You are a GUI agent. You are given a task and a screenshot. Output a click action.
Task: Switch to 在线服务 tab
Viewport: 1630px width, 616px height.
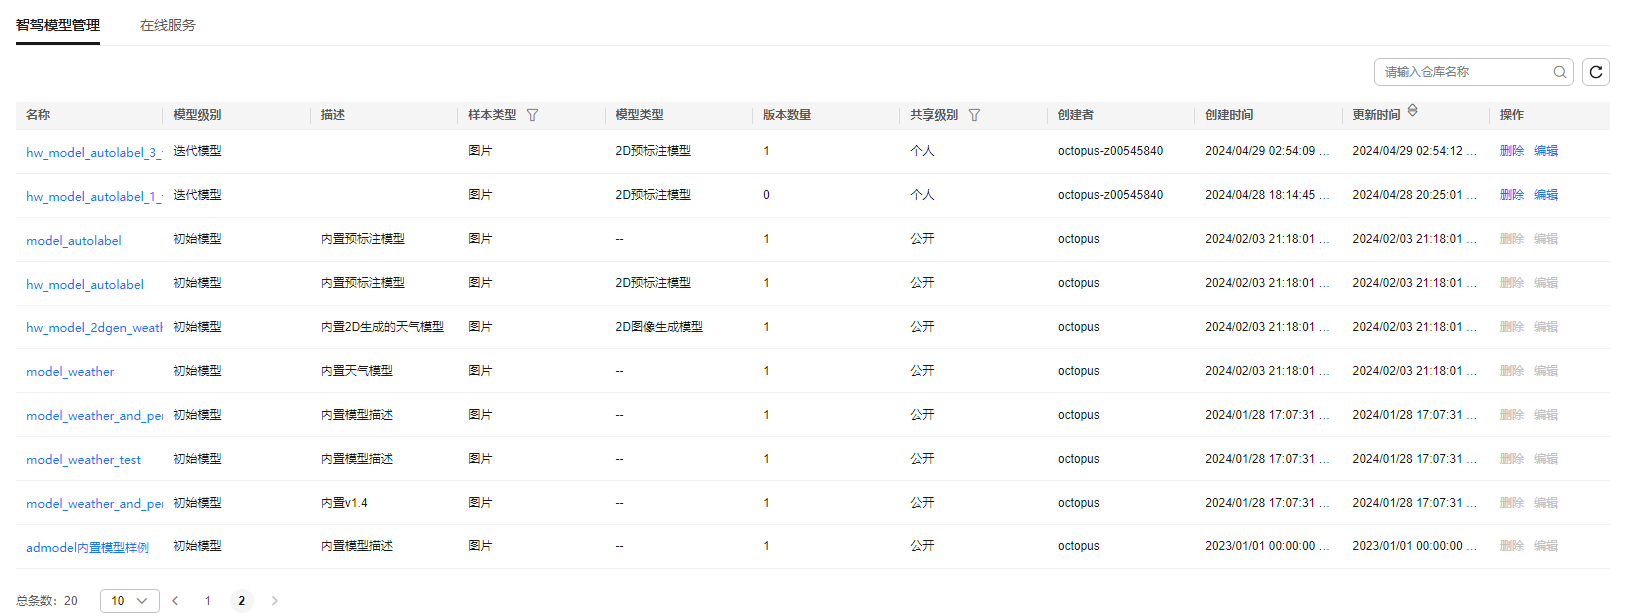(168, 25)
